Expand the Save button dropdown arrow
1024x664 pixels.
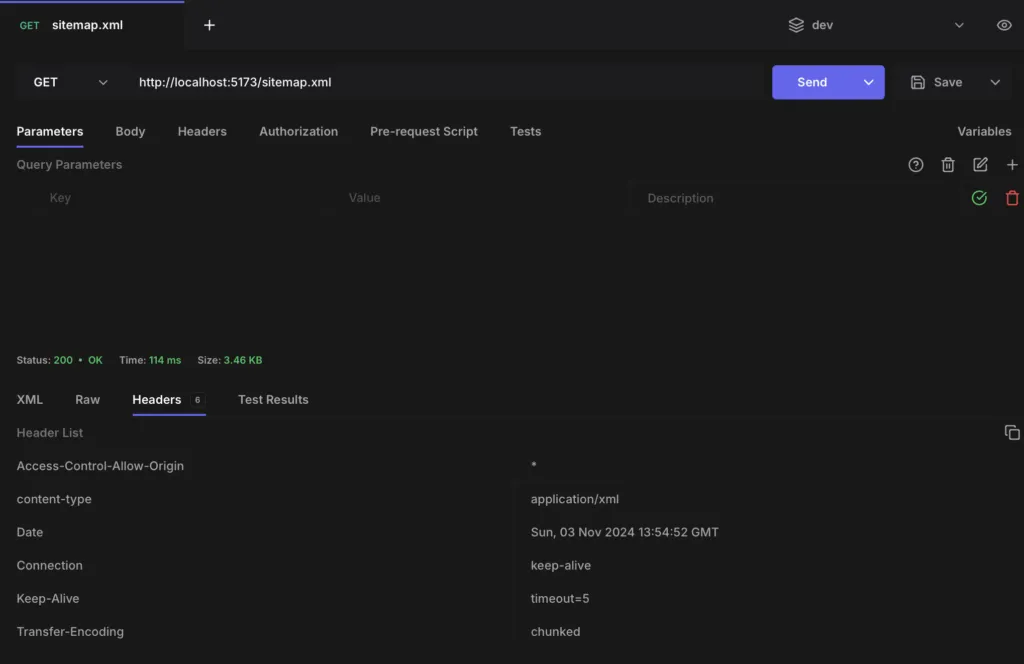coord(995,82)
